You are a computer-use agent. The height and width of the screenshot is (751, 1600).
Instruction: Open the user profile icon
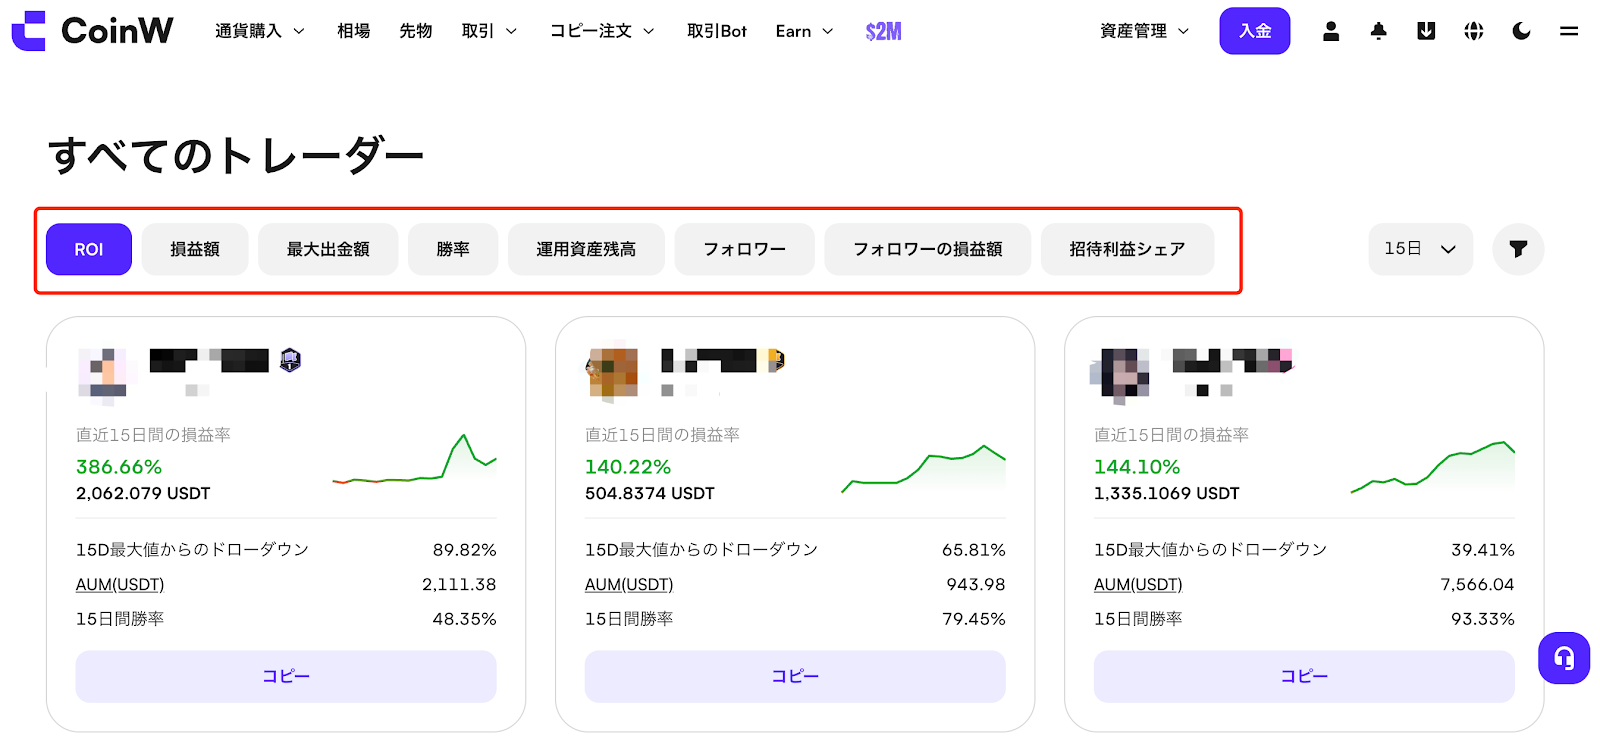(x=1330, y=31)
